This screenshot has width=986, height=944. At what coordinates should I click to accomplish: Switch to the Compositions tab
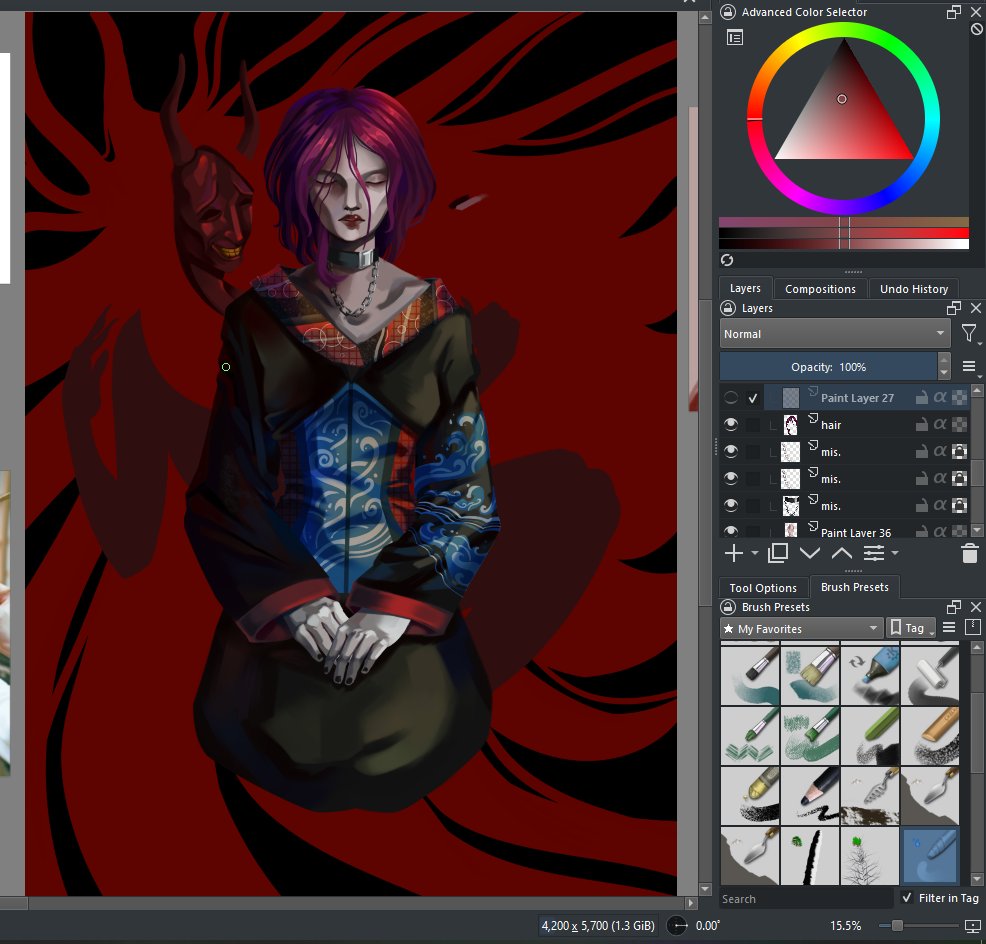coord(820,289)
